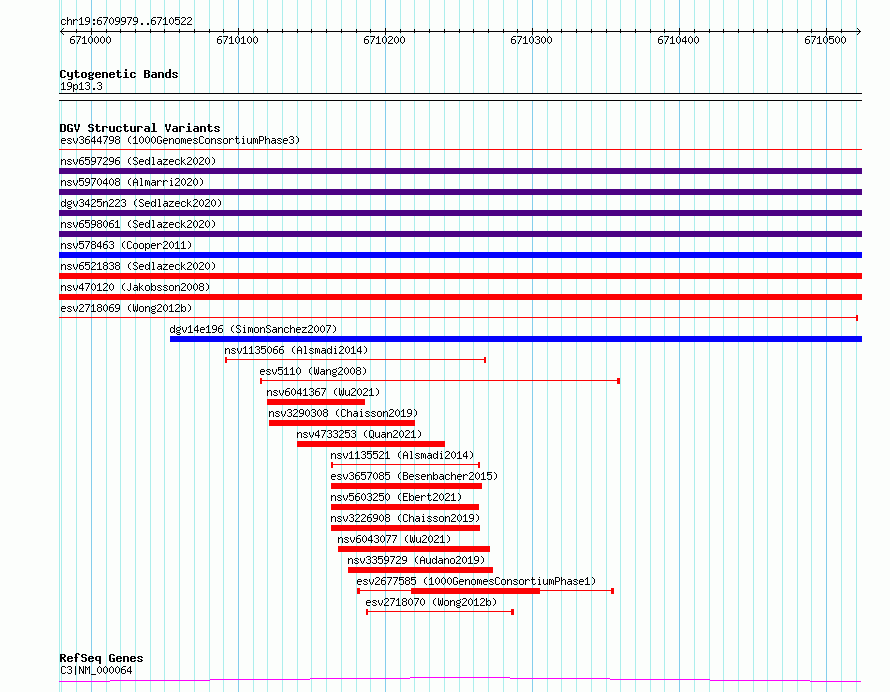
Task: Open nsv5603250 (Ebert2021) label
Action: click(x=396, y=497)
